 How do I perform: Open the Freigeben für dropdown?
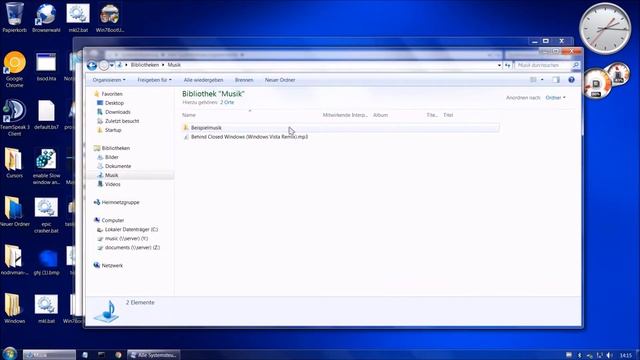coord(154,80)
